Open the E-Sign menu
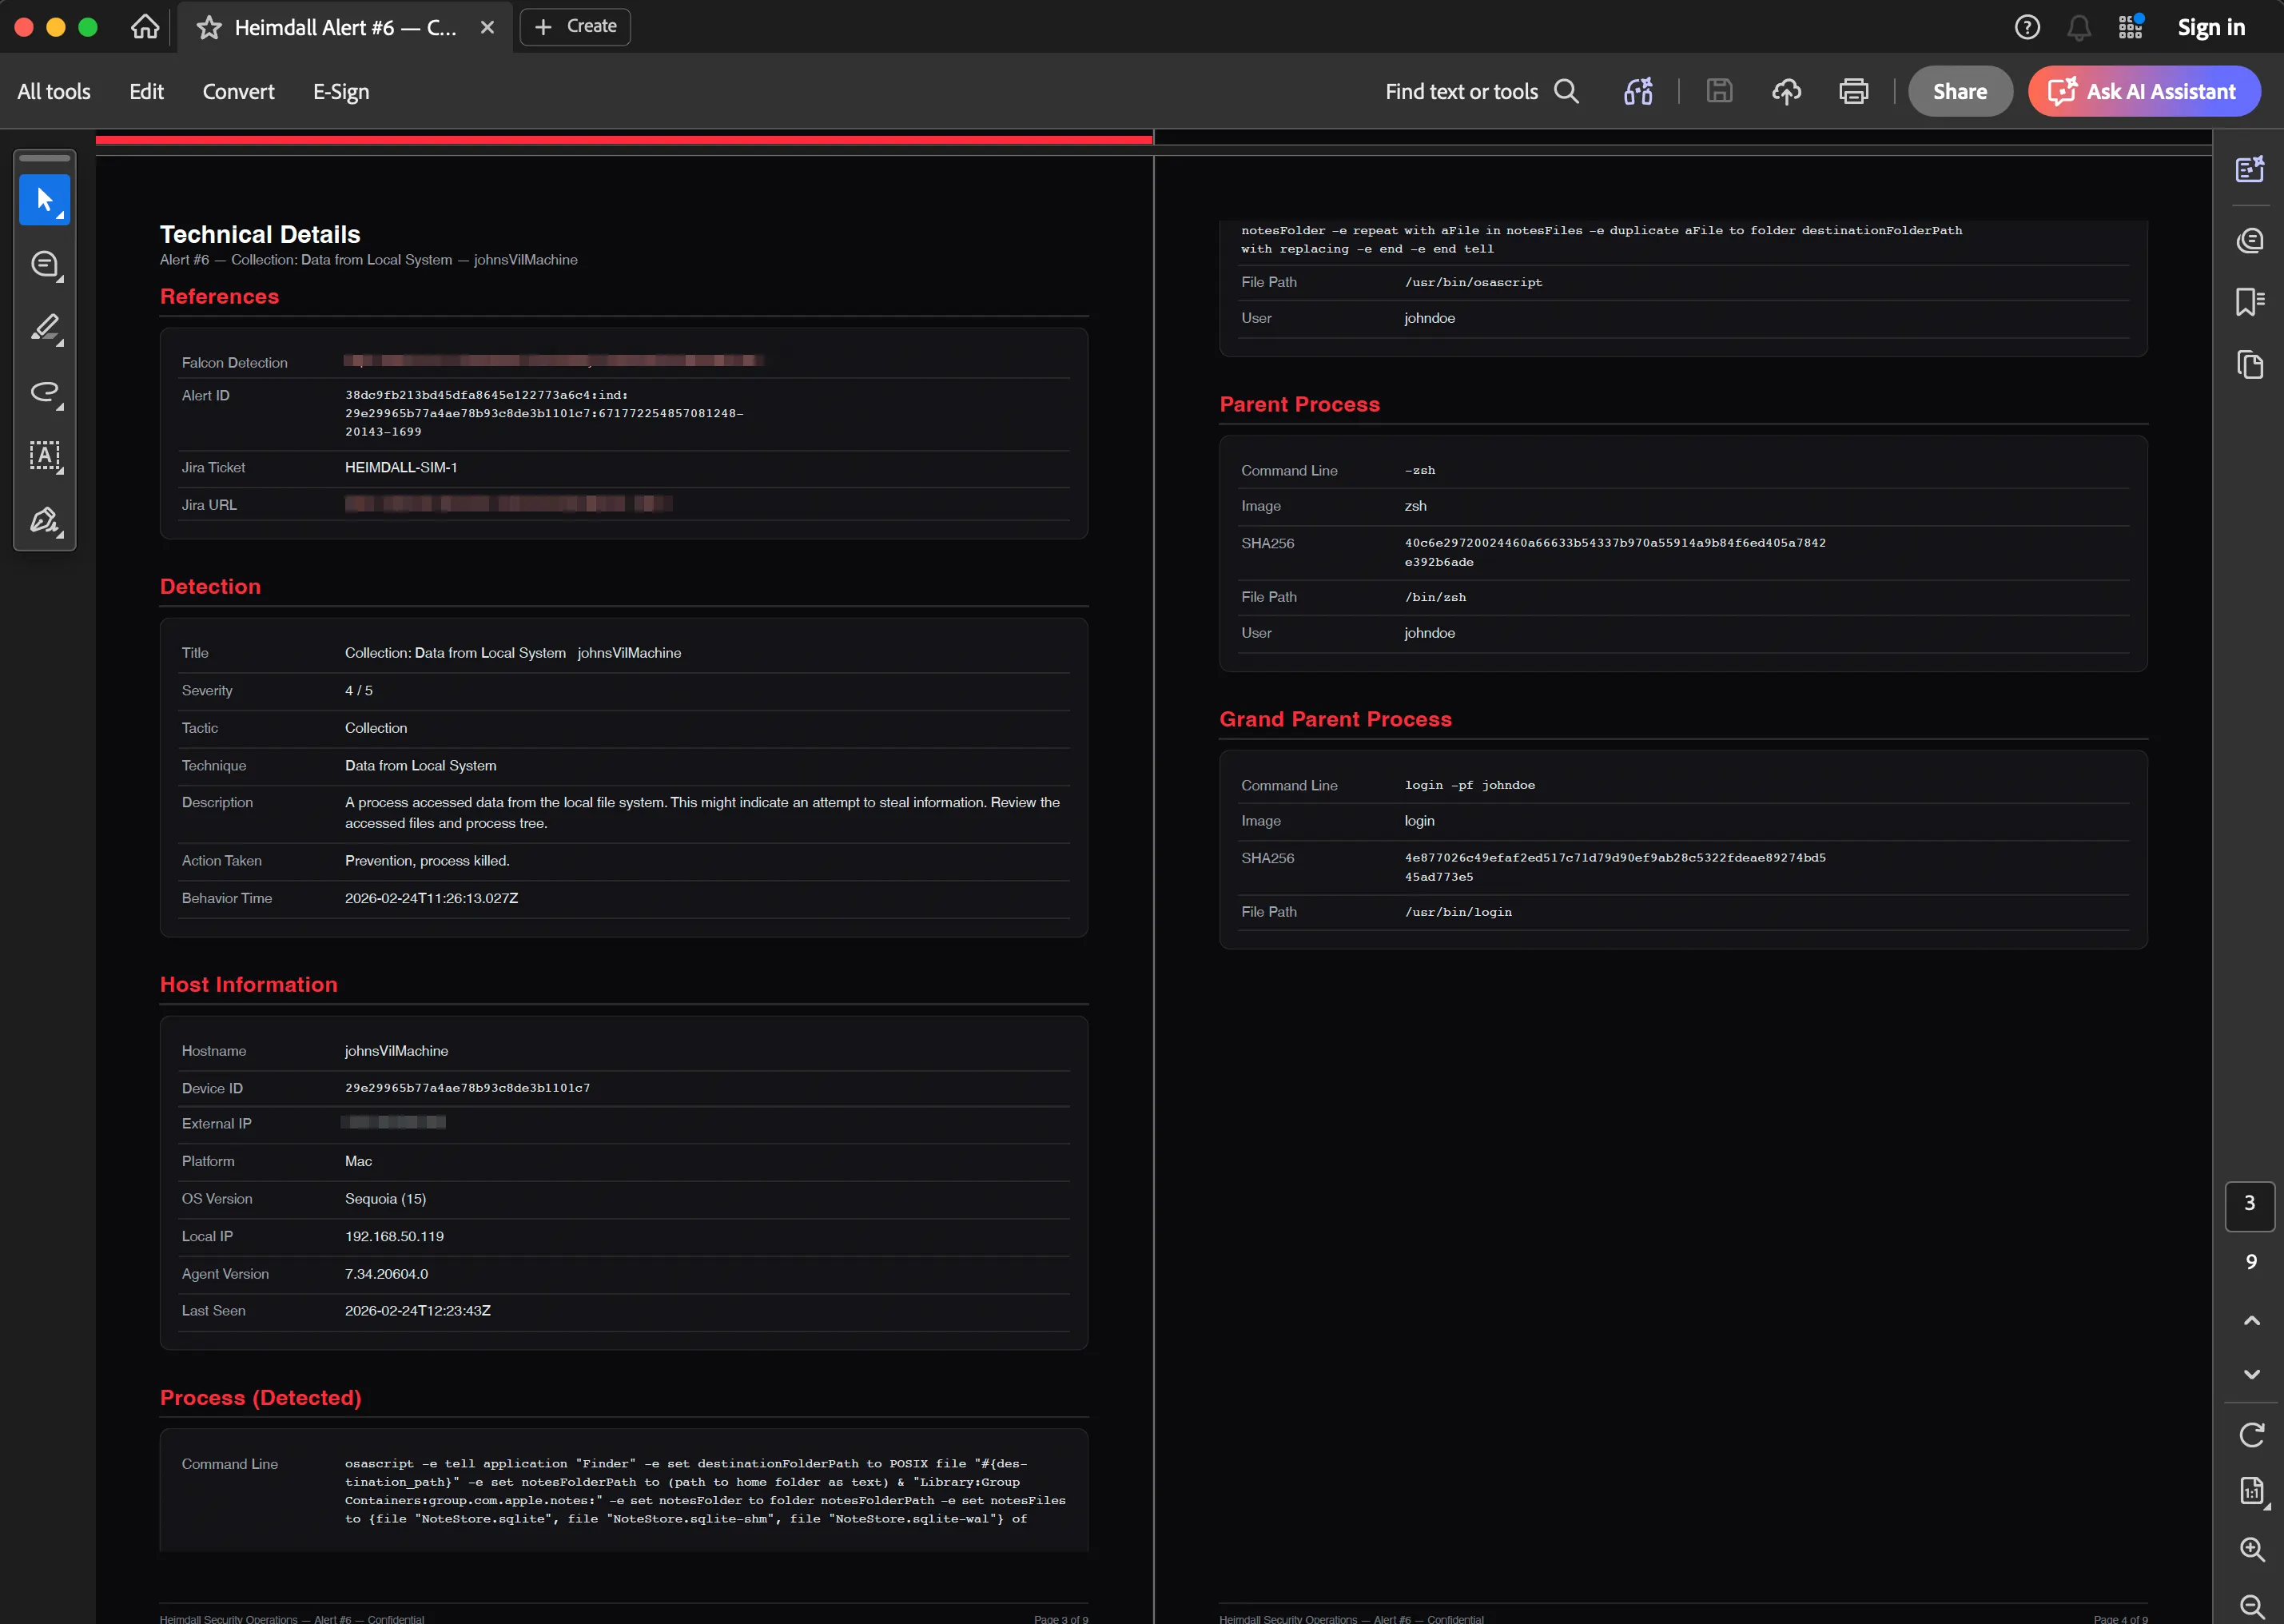 (x=341, y=91)
